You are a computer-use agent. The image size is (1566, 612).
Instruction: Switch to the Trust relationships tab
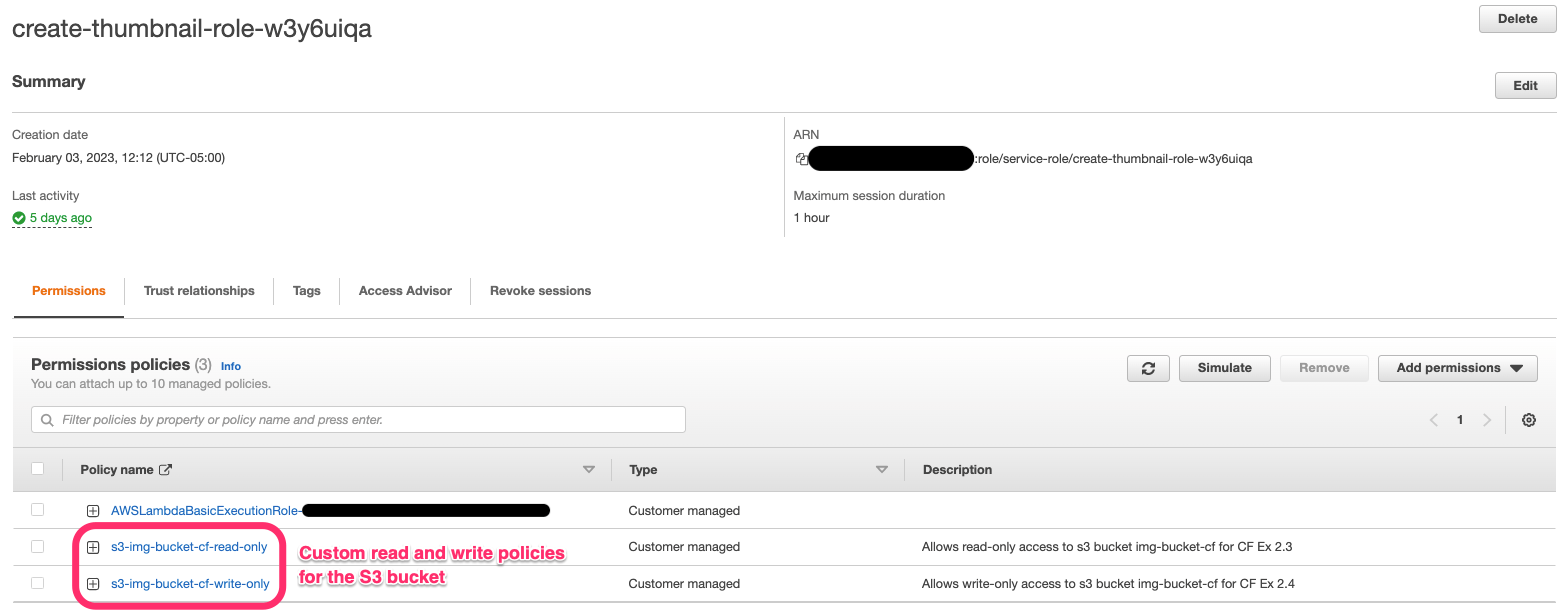click(199, 291)
